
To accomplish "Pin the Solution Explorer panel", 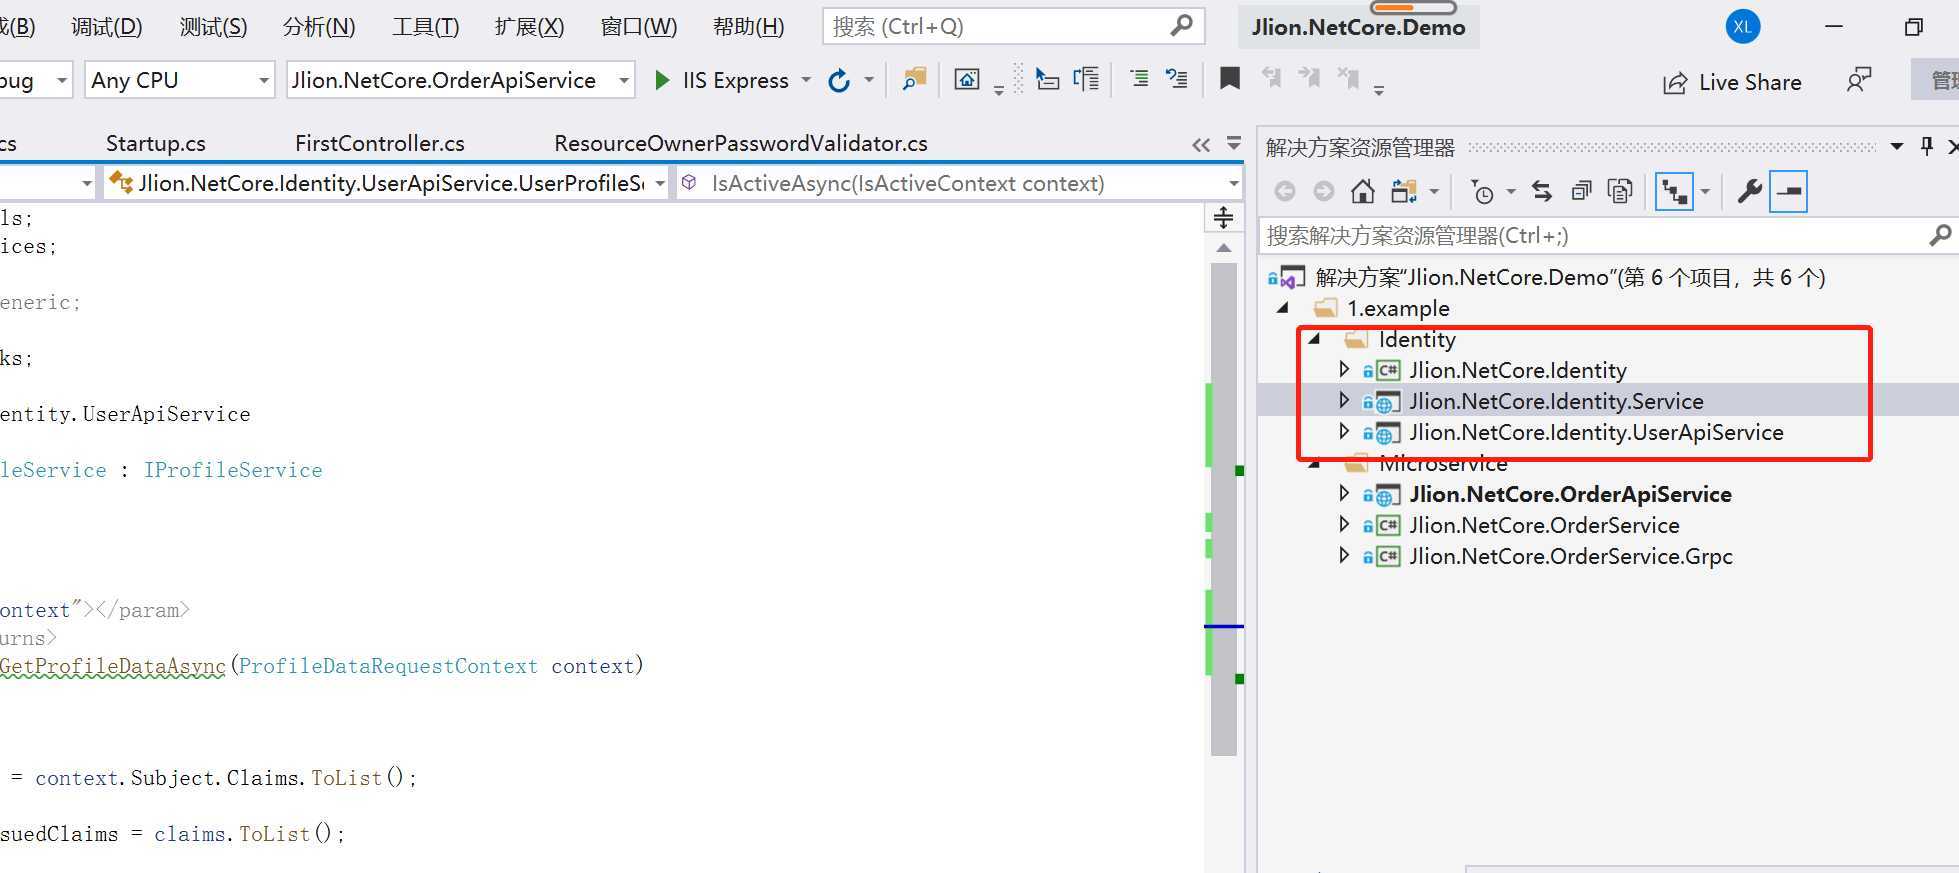I will point(1927,147).
